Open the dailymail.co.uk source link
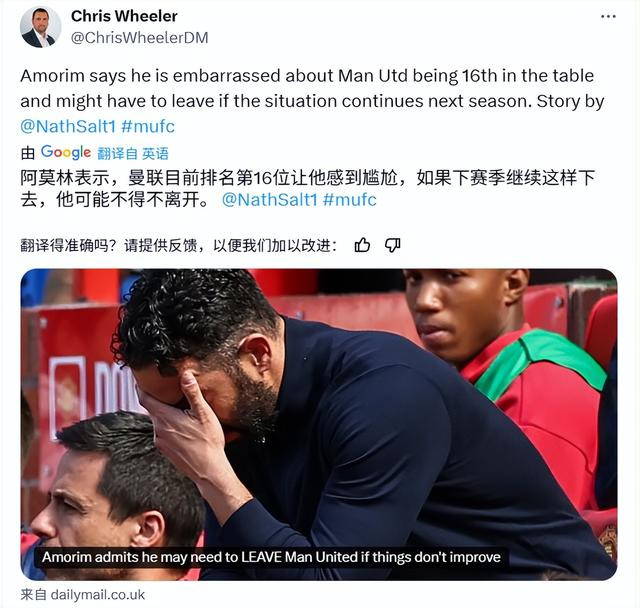Image resolution: width=640 pixels, height=608 pixels. (98, 595)
